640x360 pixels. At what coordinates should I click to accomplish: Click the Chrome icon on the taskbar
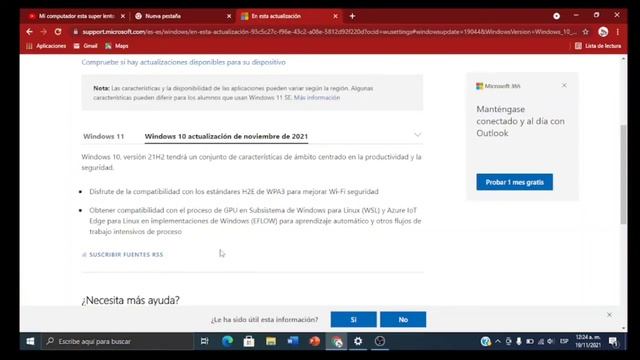(336, 341)
